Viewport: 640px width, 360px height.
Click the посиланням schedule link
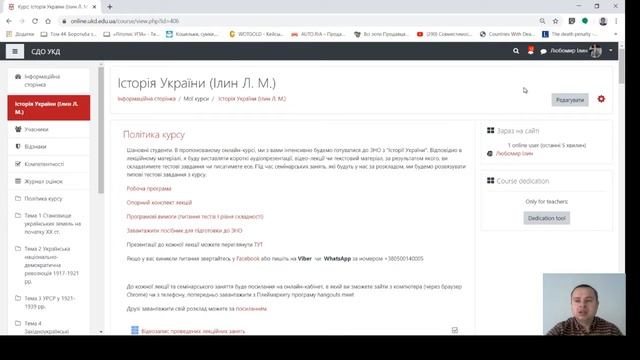251,309
